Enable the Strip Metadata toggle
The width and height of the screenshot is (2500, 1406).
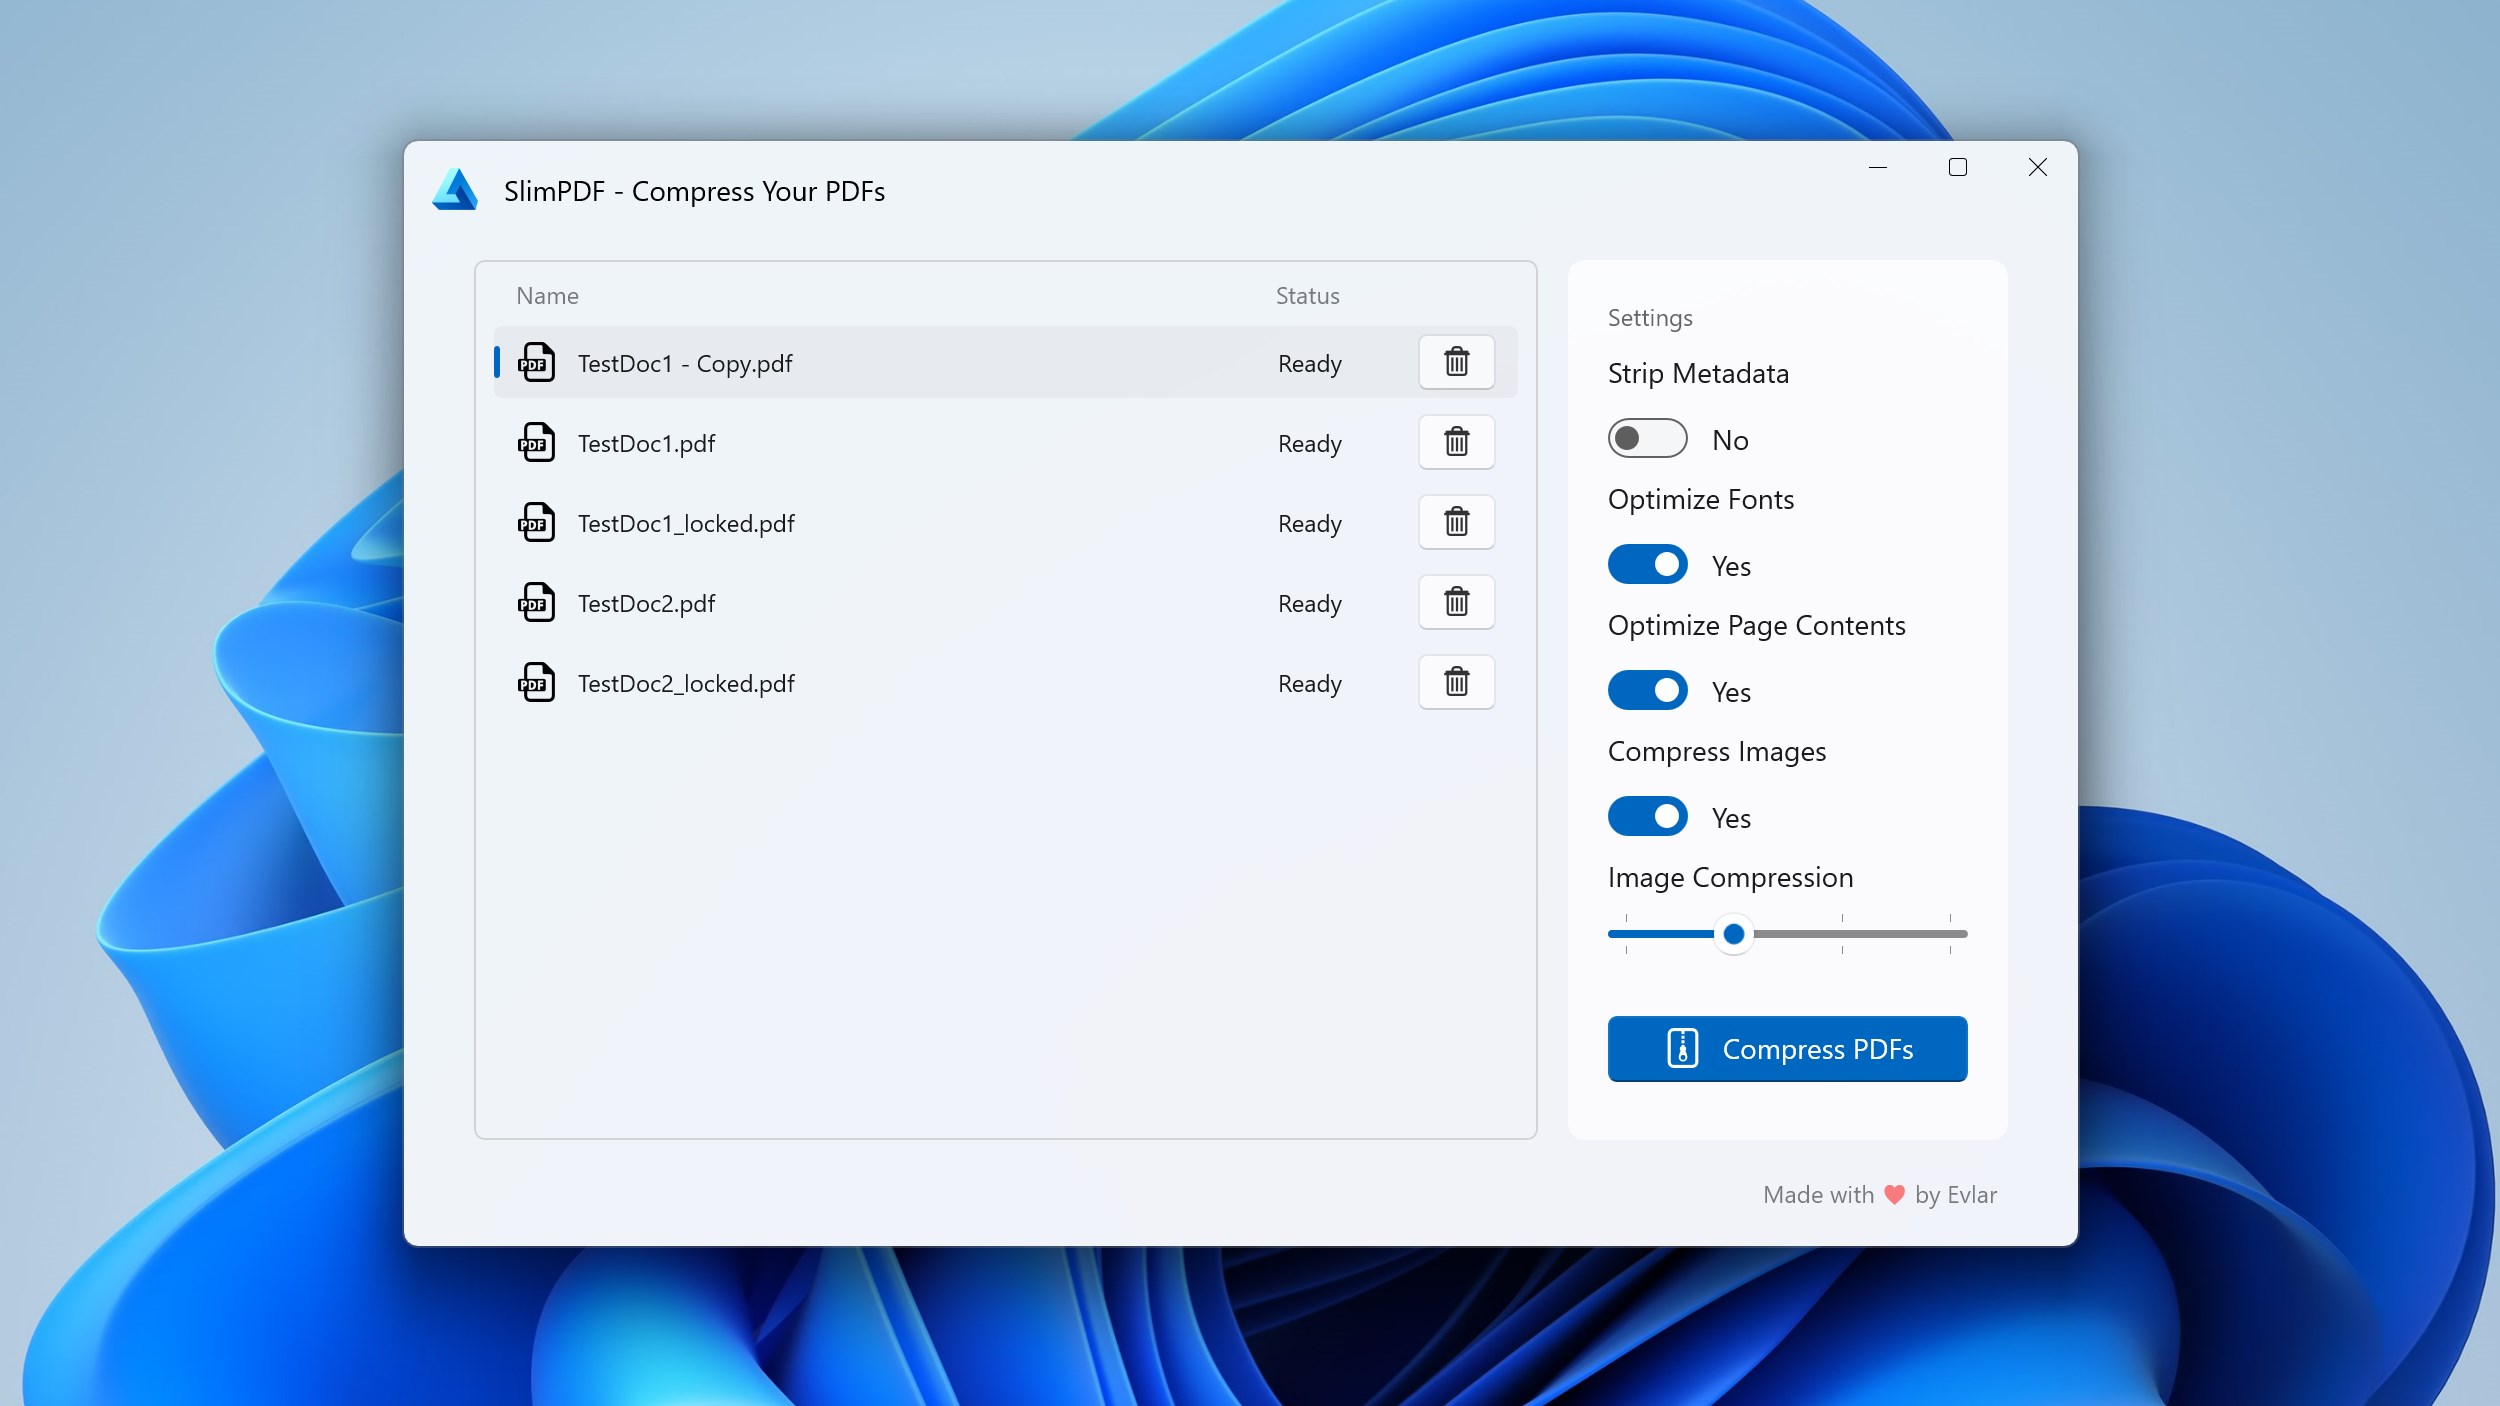pyautogui.click(x=1647, y=439)
